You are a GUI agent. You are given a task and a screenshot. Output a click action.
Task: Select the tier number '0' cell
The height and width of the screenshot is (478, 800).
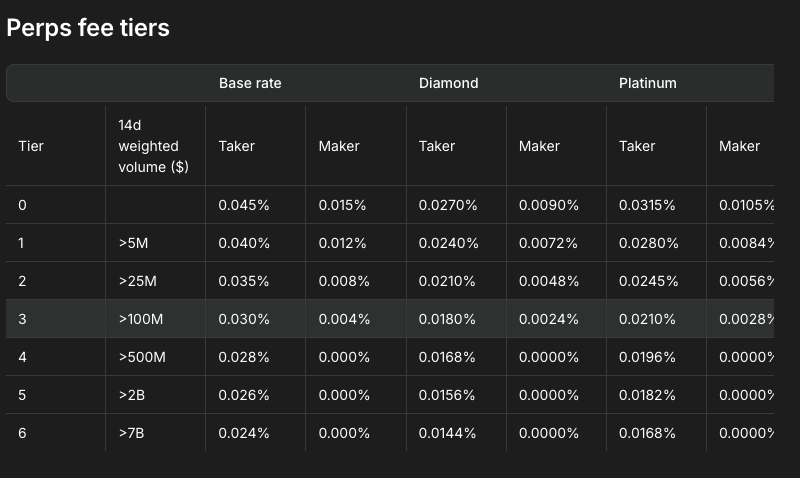pyautogui.click(x=22, y=205)
